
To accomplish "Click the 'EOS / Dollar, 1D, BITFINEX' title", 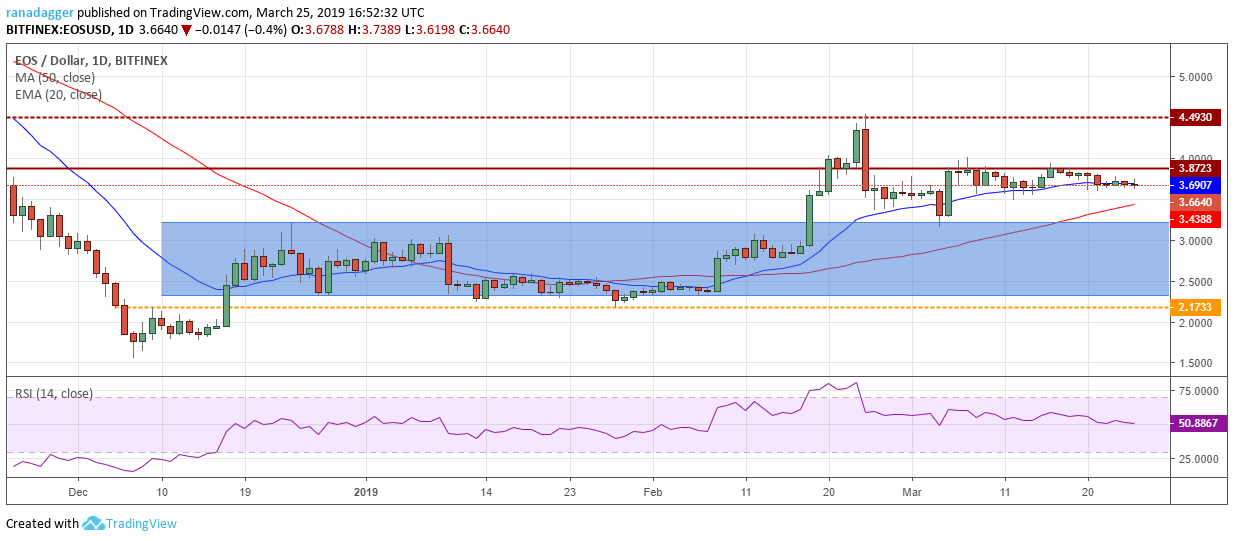I will pyautogui.click(x=91, y=60).
